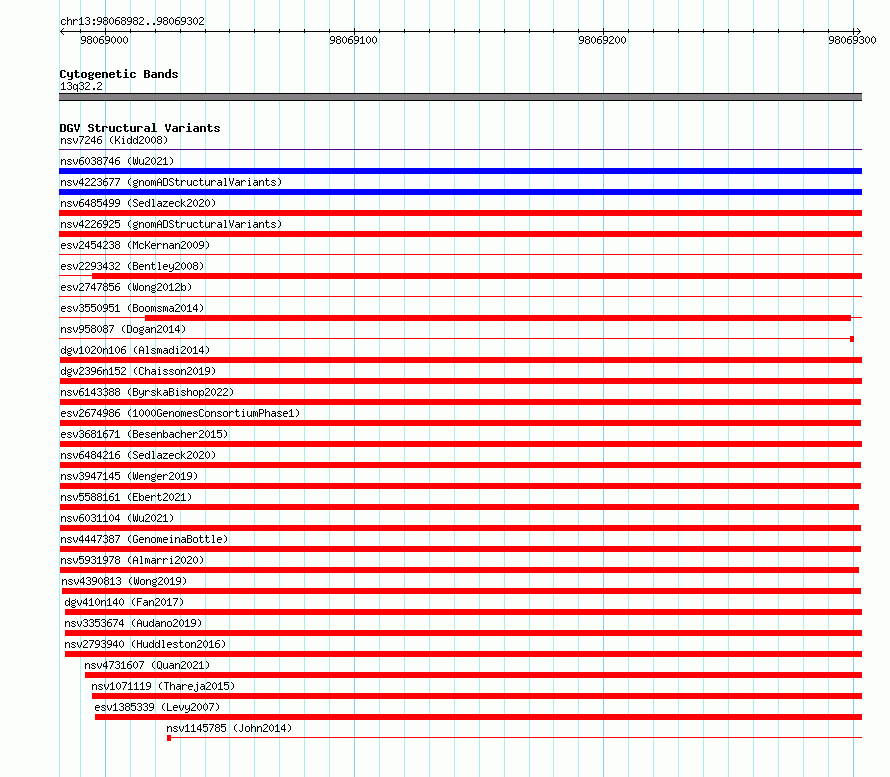Viewport: 890px width, 777px height.
Task: Open dgv1020n106 (Alsmadi2014) label
Action: pyautogui.click(x=135, y=350)
